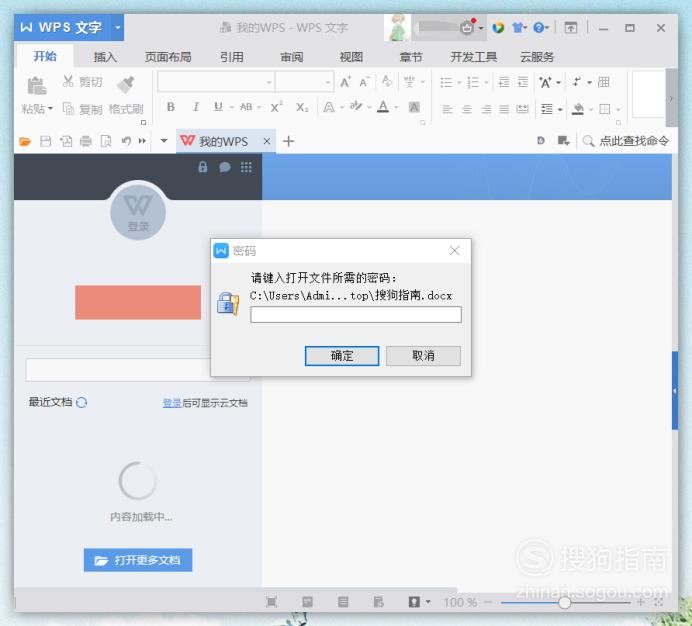Click the 打开更多文档 button

pos(138,560)
